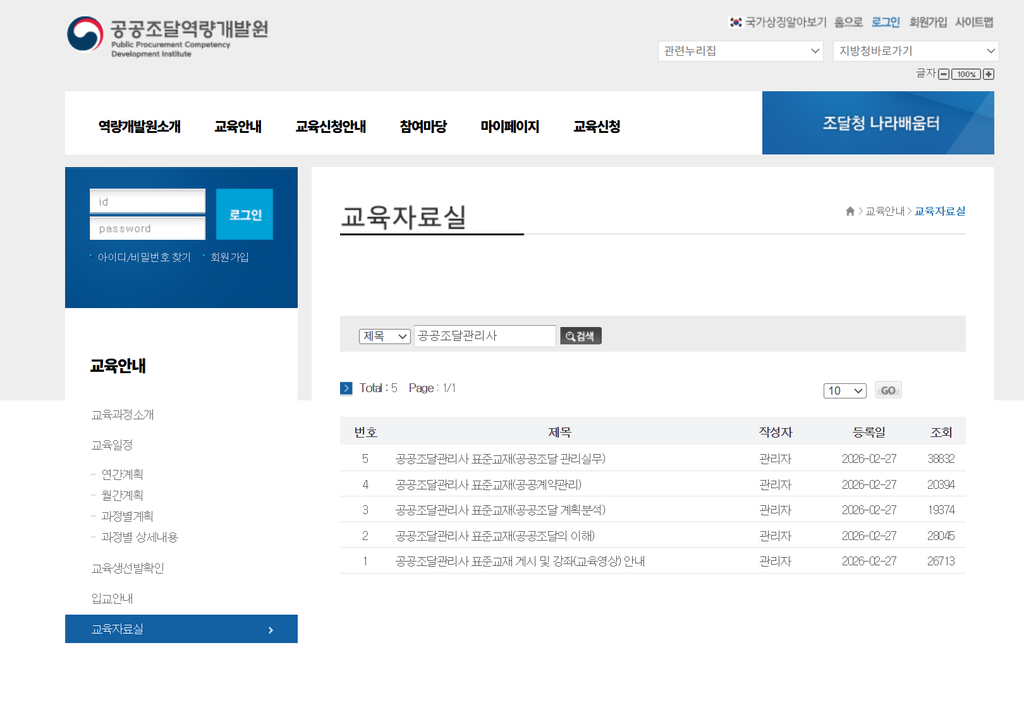
Task: Open 교육과정소개 in sidebar
Action: coord(122,415)
